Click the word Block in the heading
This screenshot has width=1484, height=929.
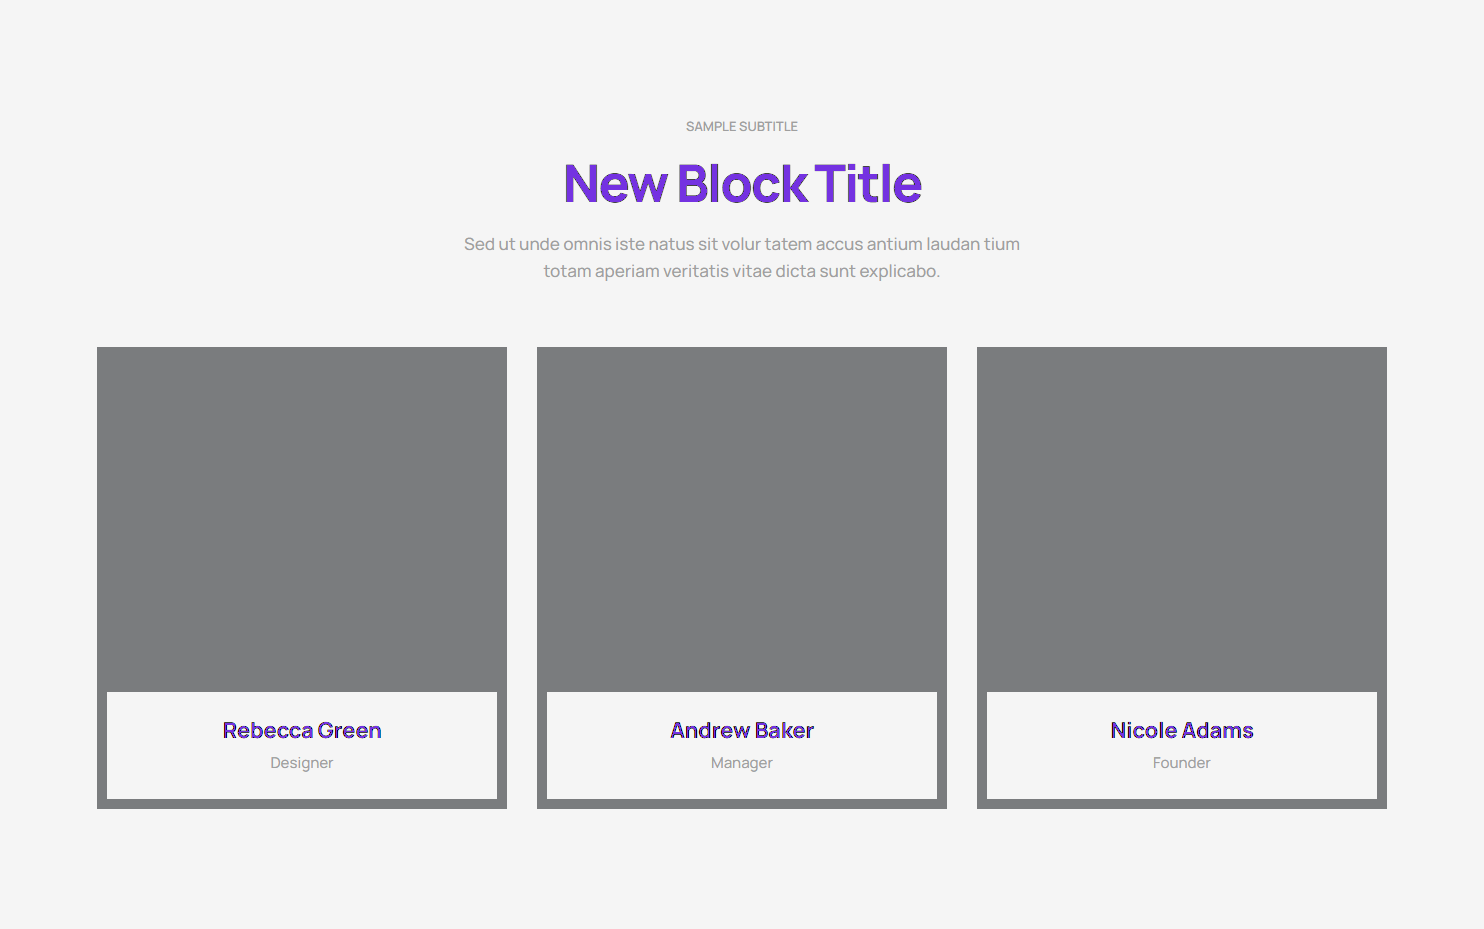click(742, 185)
